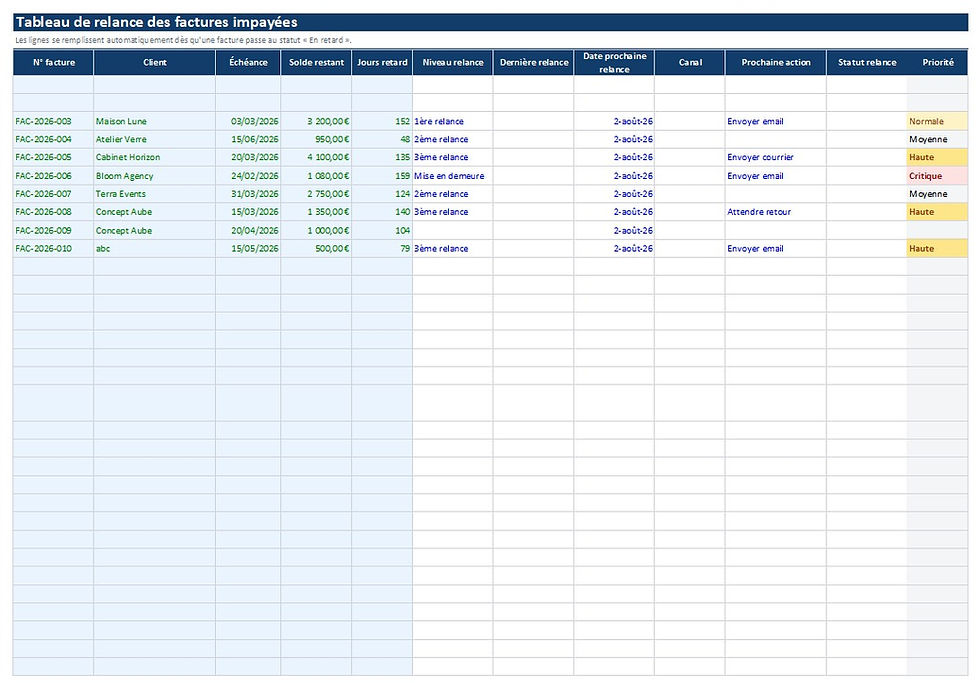Screen dimensions: 980x683
Task: Click balance cell 3 200,00€
Action: [316, 121]
